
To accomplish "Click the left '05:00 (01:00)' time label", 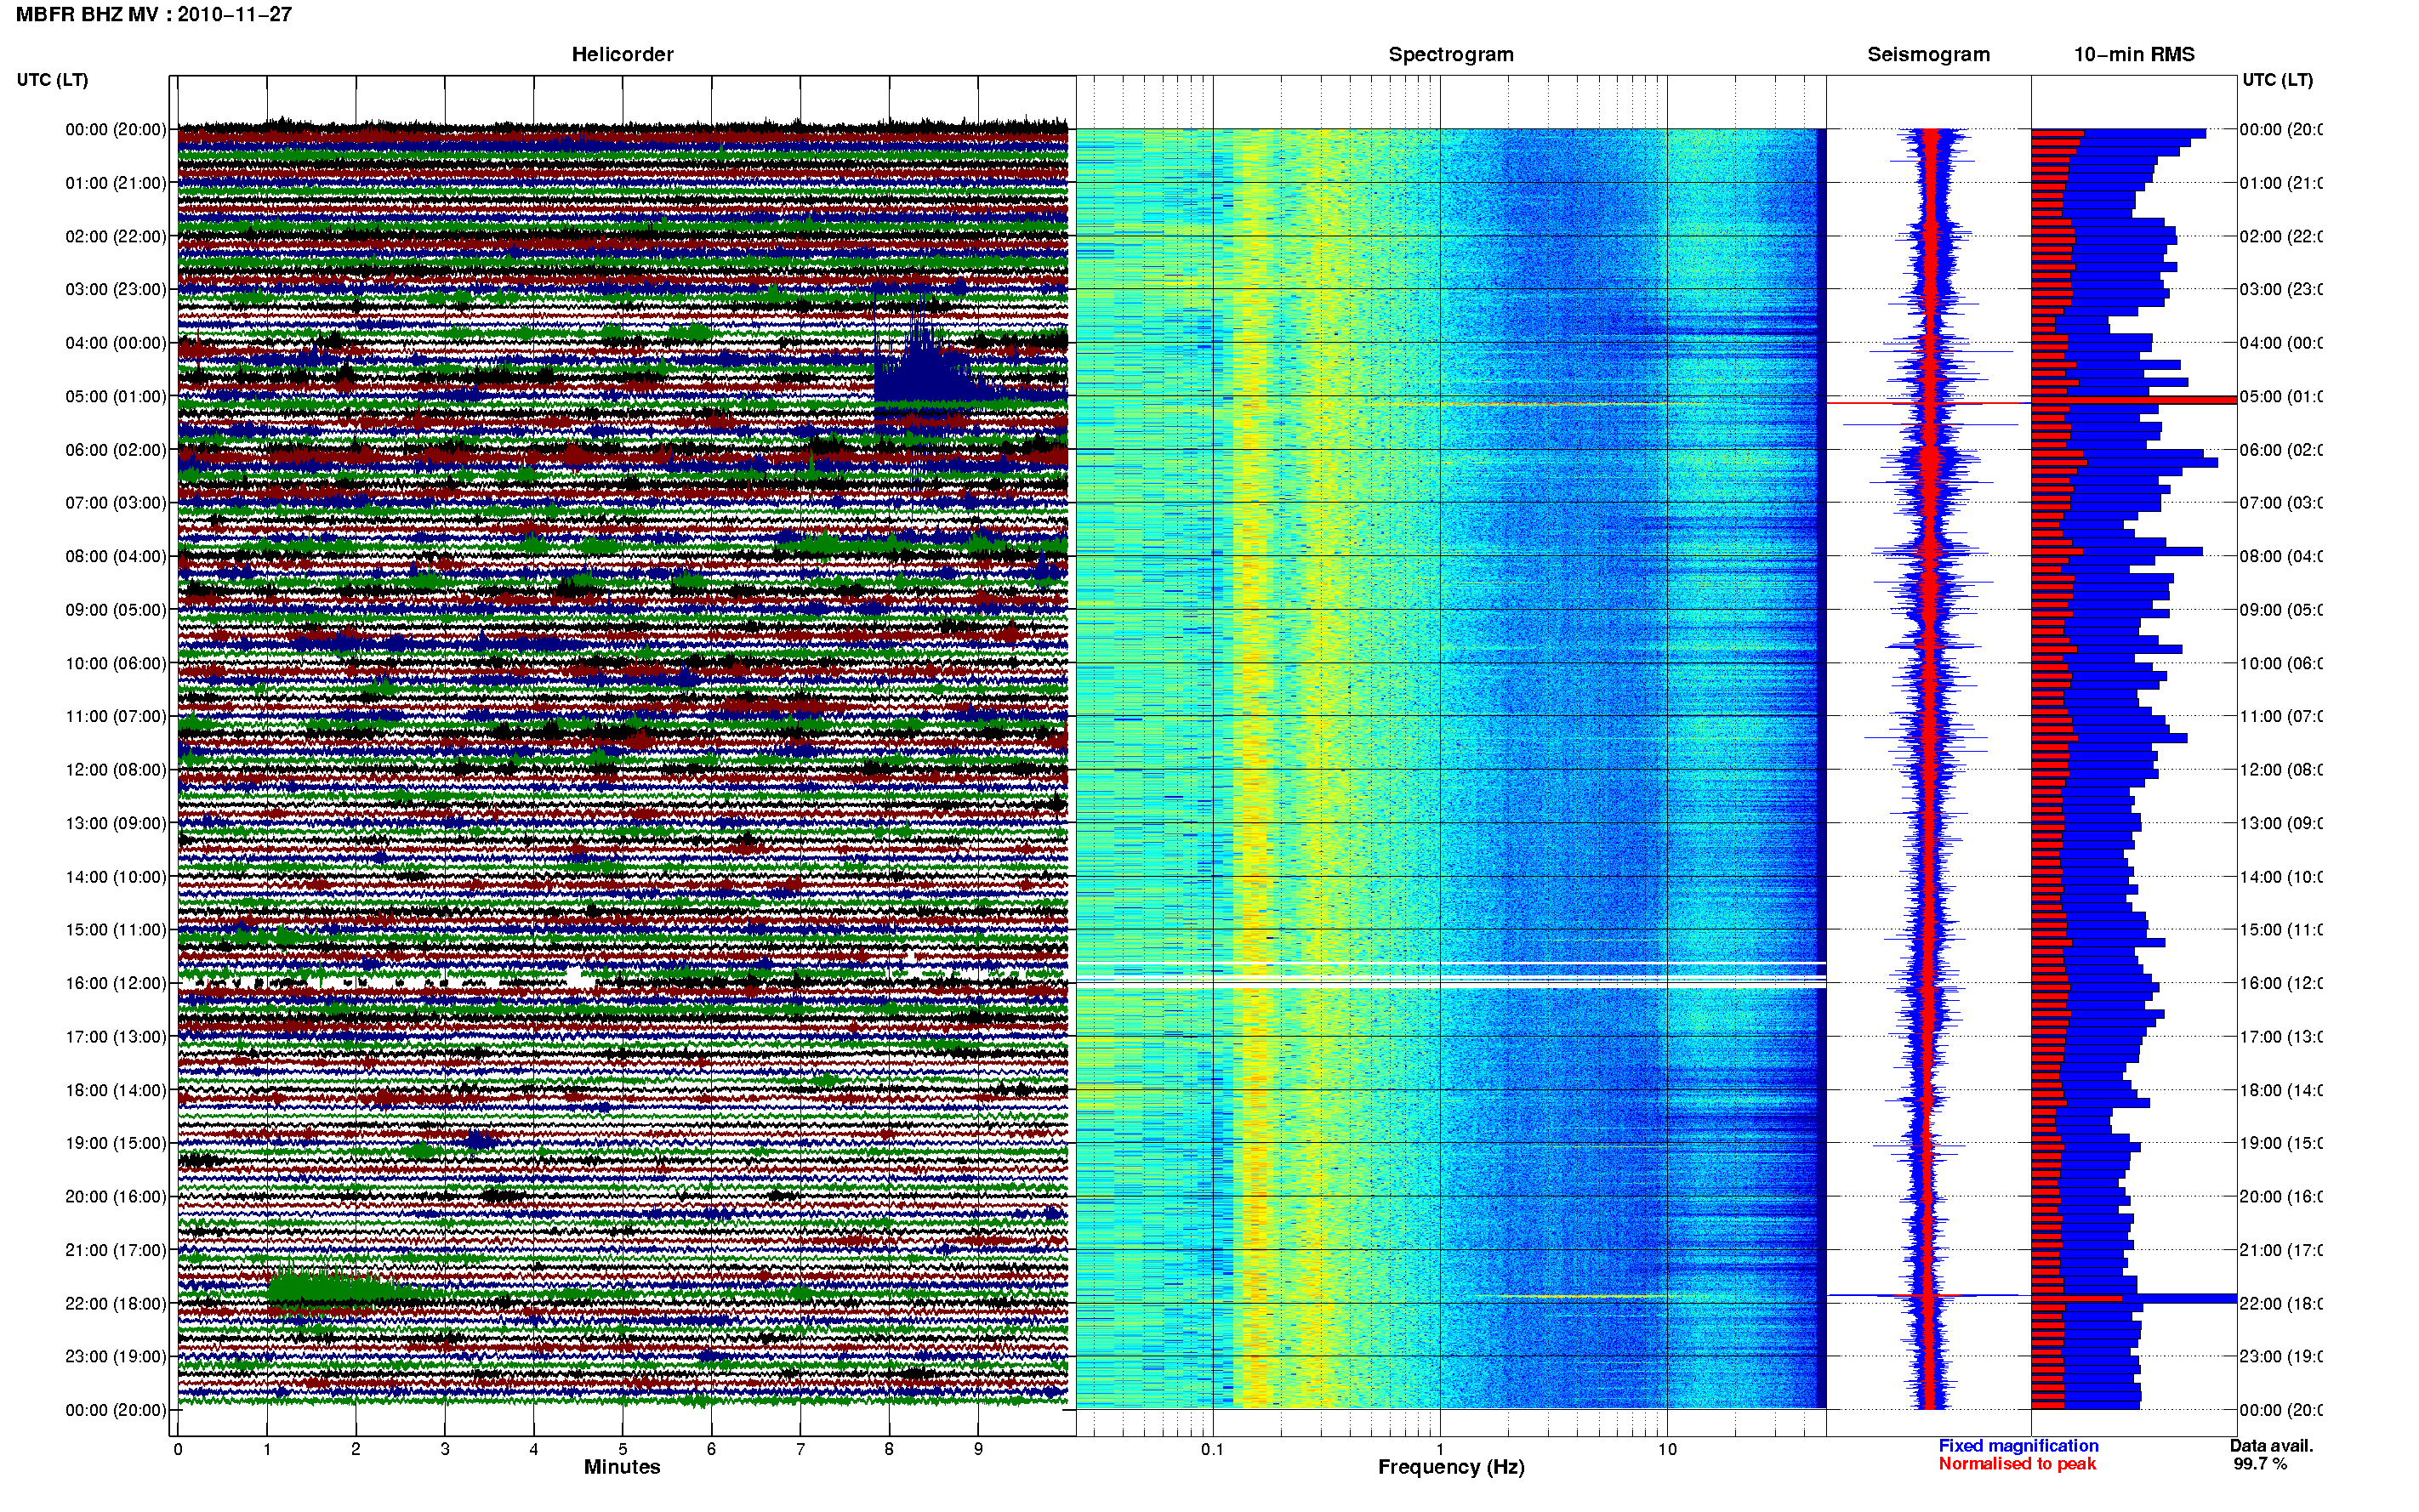I will (116, 396).
